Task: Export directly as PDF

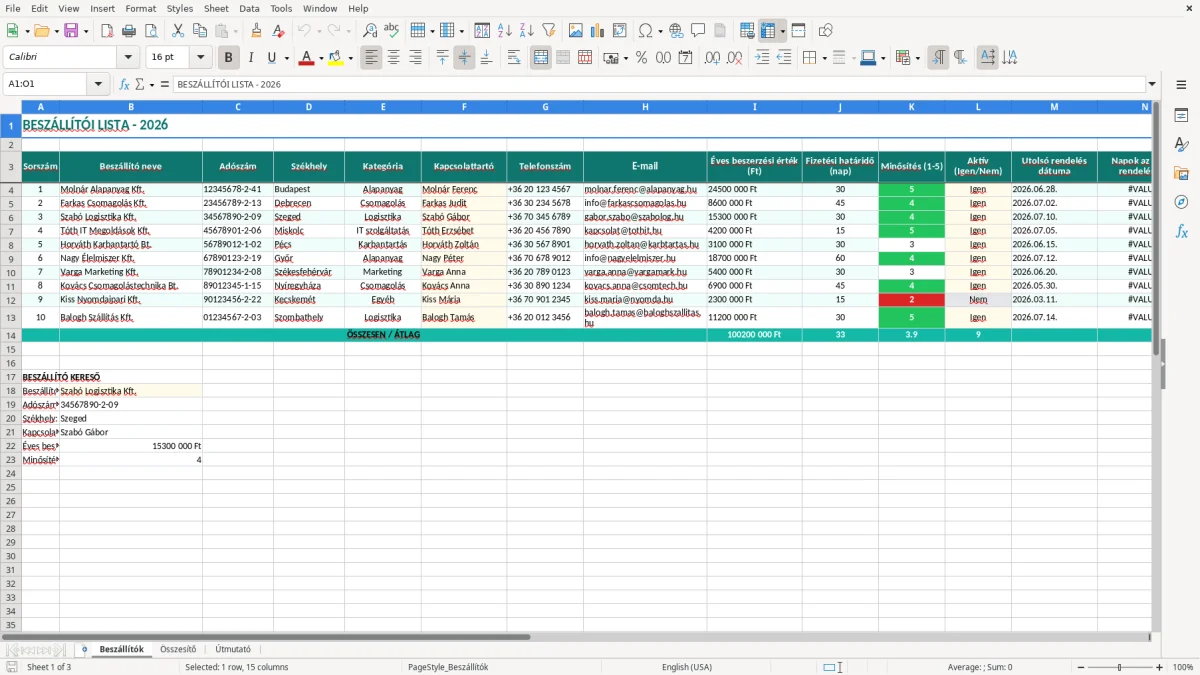Action: pos(107,31)
